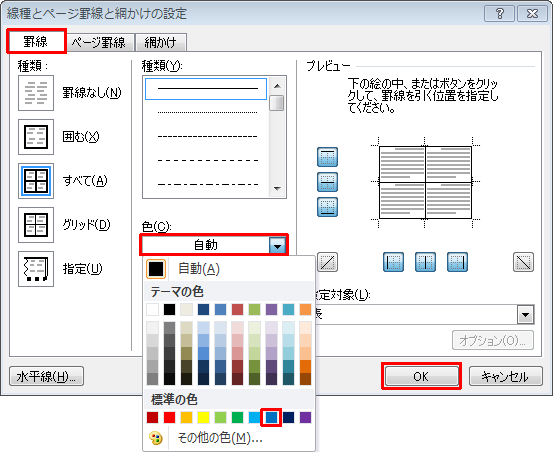Click the line style scrollbar thumb
The image size is (553, 452).
[277, 103]
